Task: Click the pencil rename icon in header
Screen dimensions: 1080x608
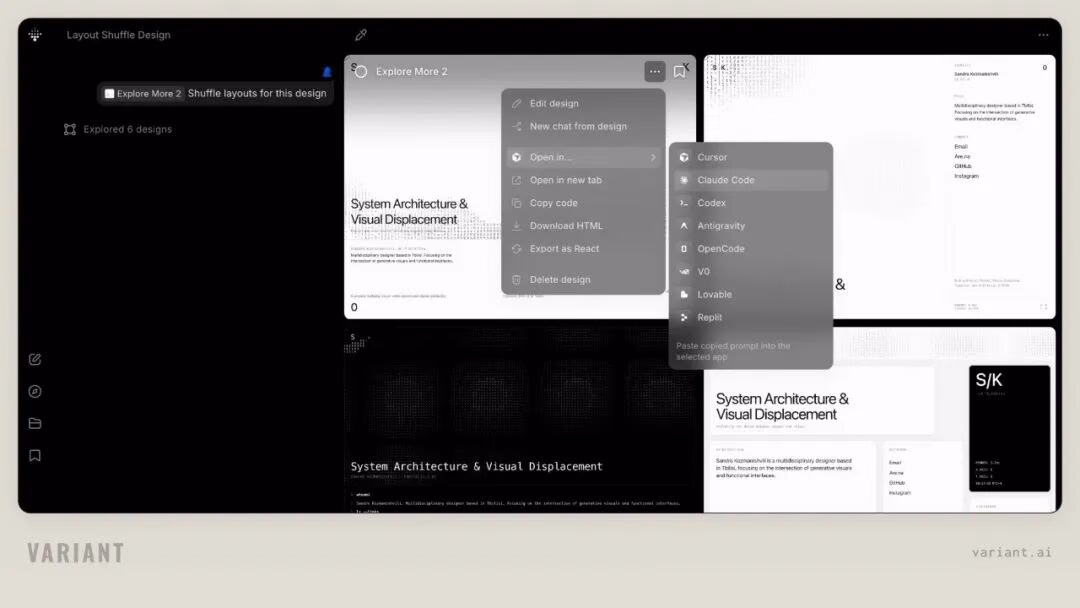Action: coord(361,34)
